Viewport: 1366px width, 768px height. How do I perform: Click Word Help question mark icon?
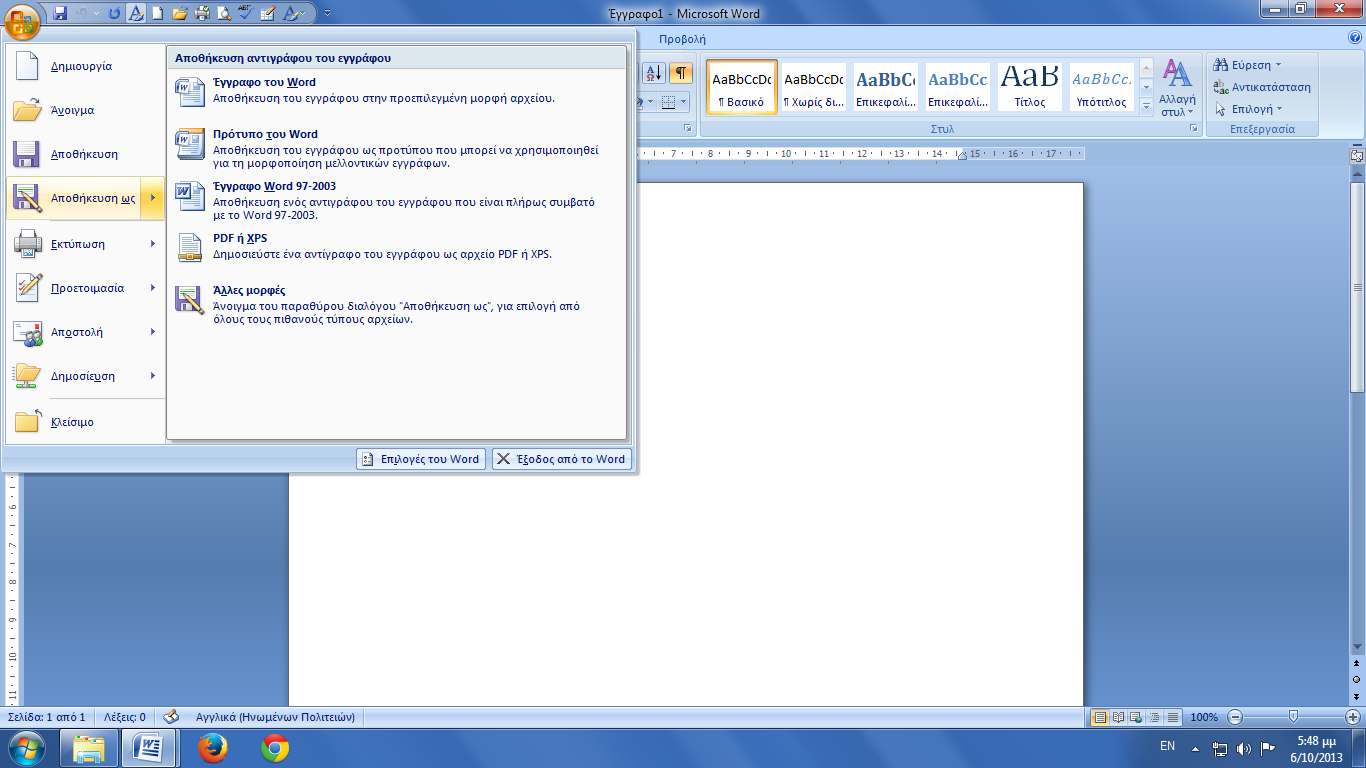pos(1355,38)
